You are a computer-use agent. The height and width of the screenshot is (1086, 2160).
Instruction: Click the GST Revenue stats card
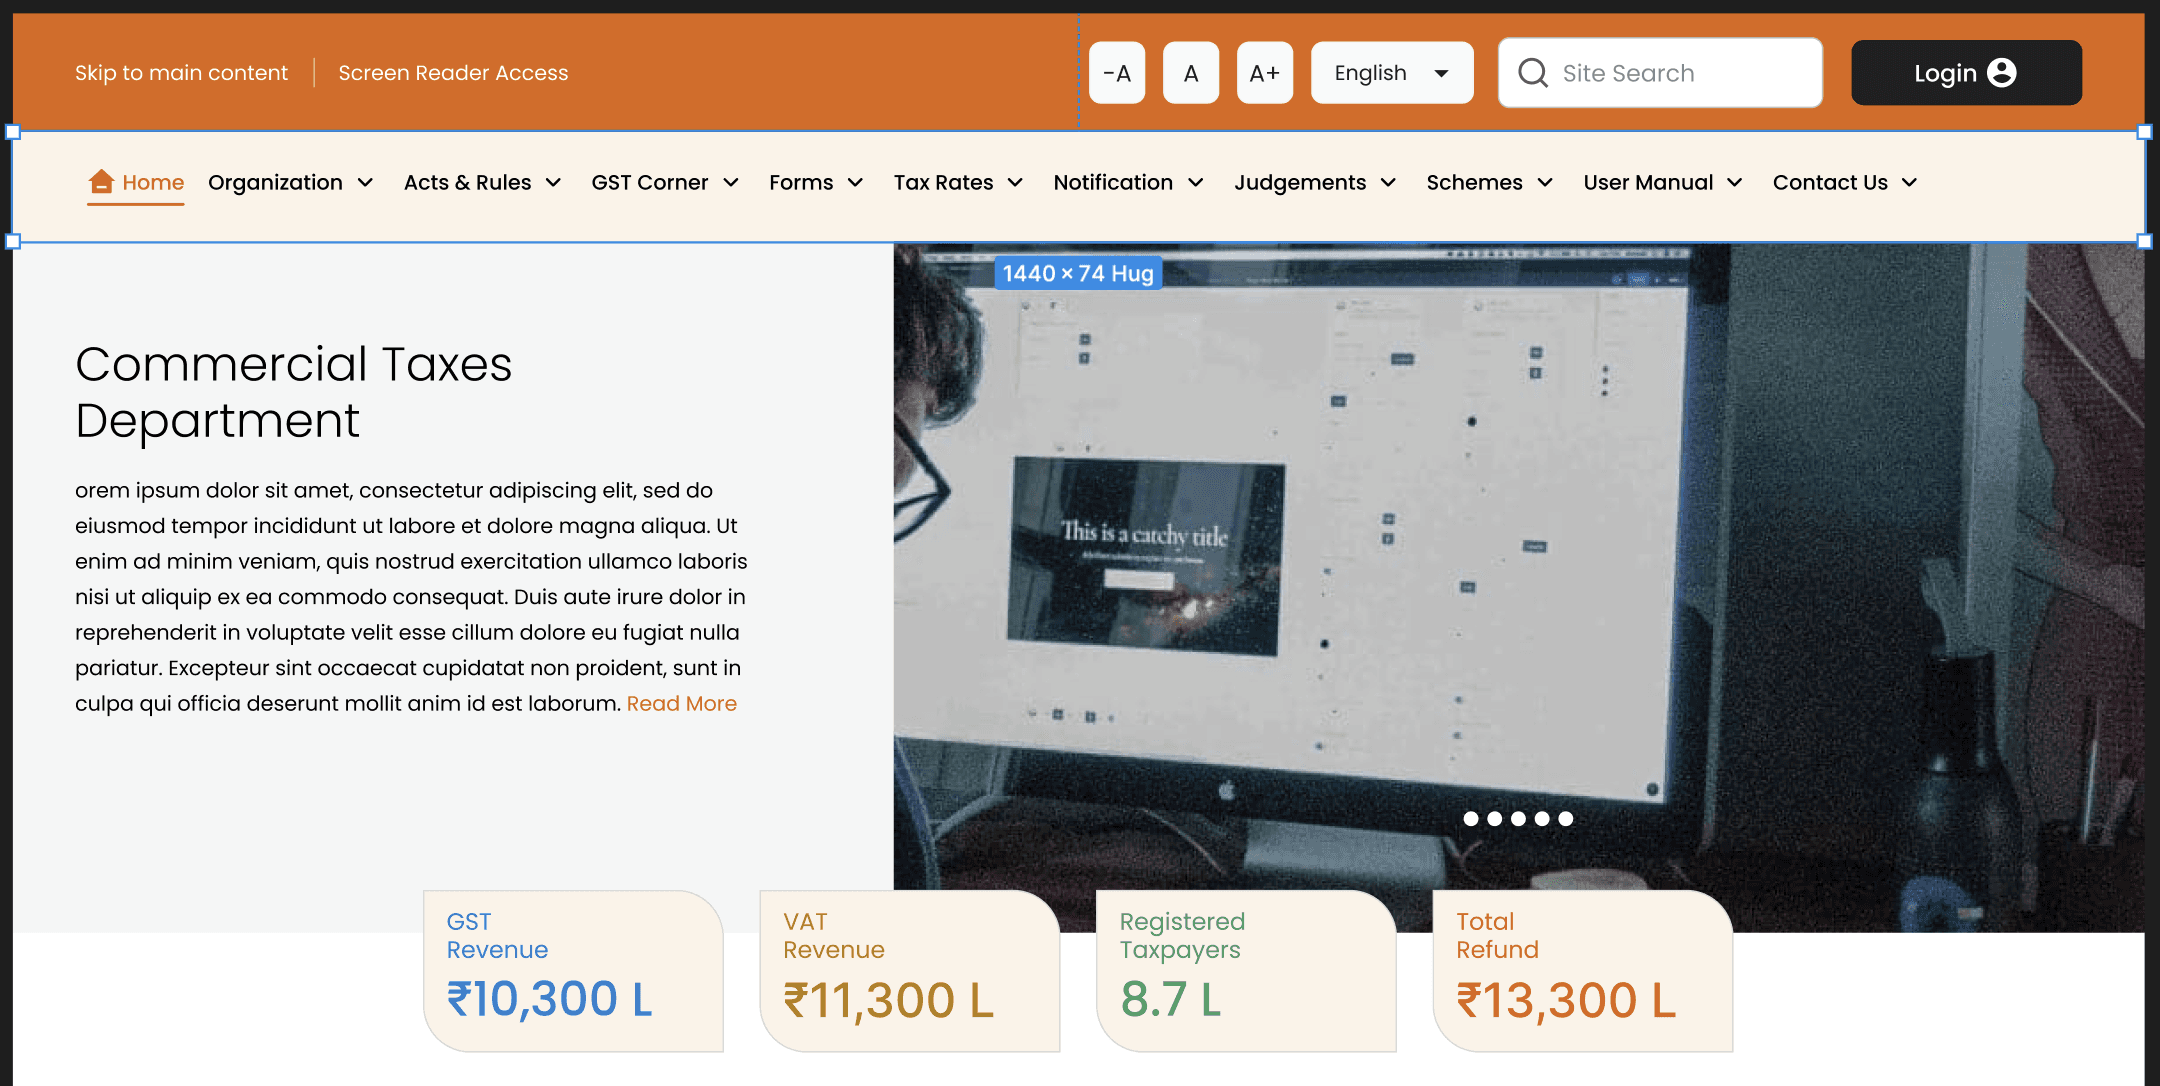click(573, 970)
